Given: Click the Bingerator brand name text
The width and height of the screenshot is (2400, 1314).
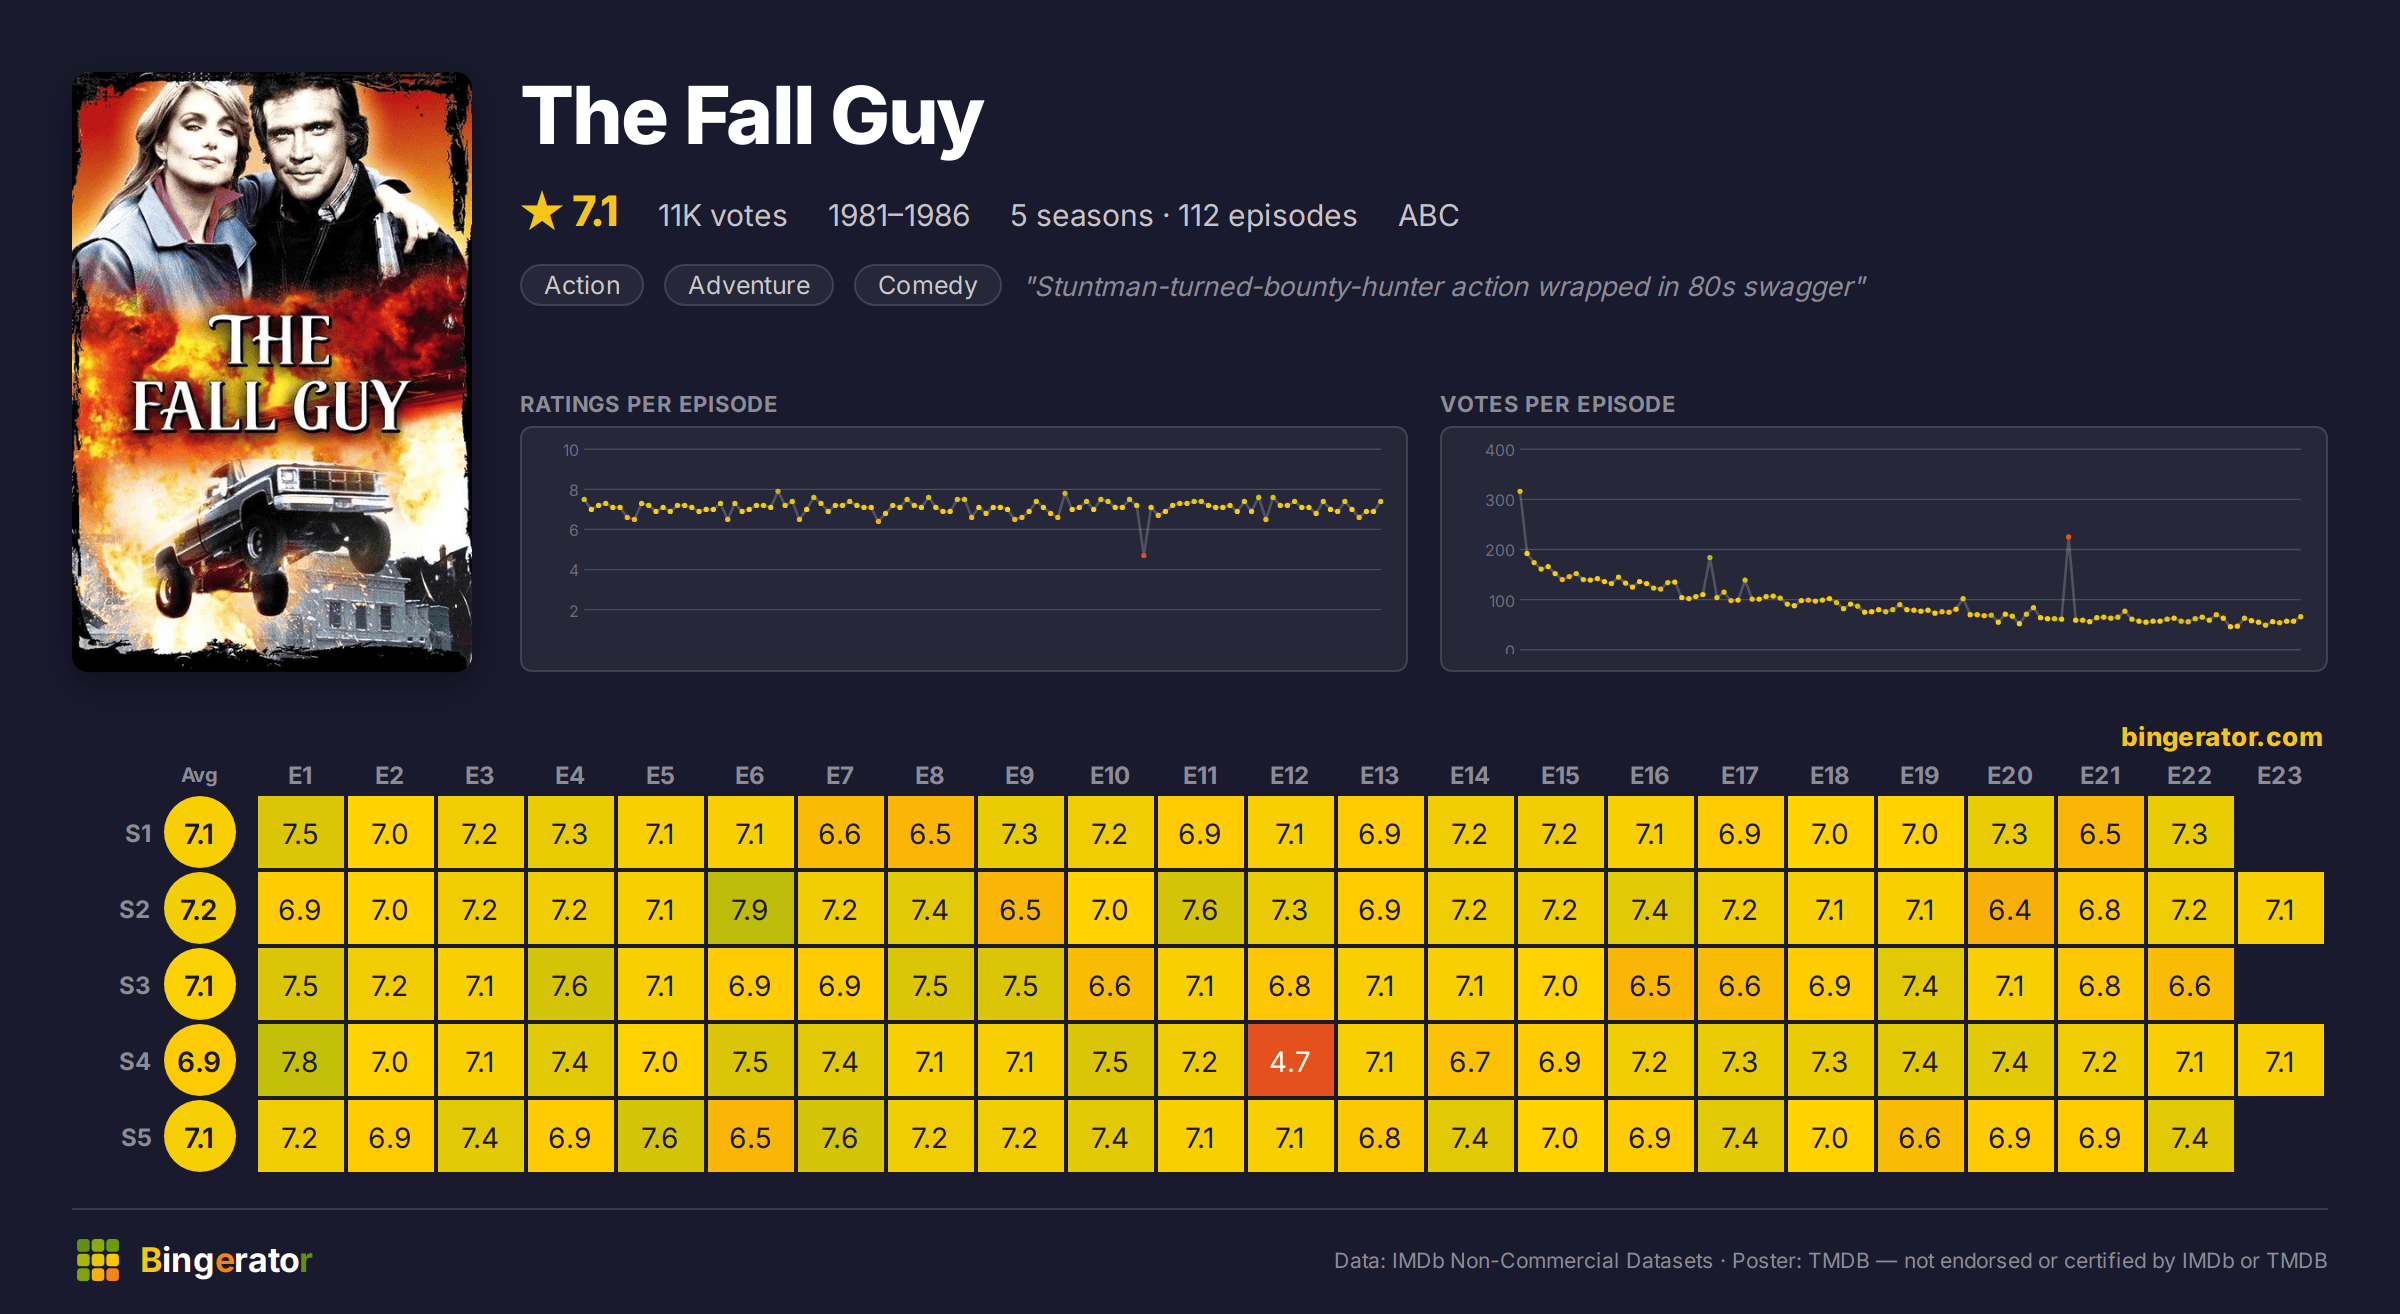Looking at the screenshot, I should (226, 1260).
